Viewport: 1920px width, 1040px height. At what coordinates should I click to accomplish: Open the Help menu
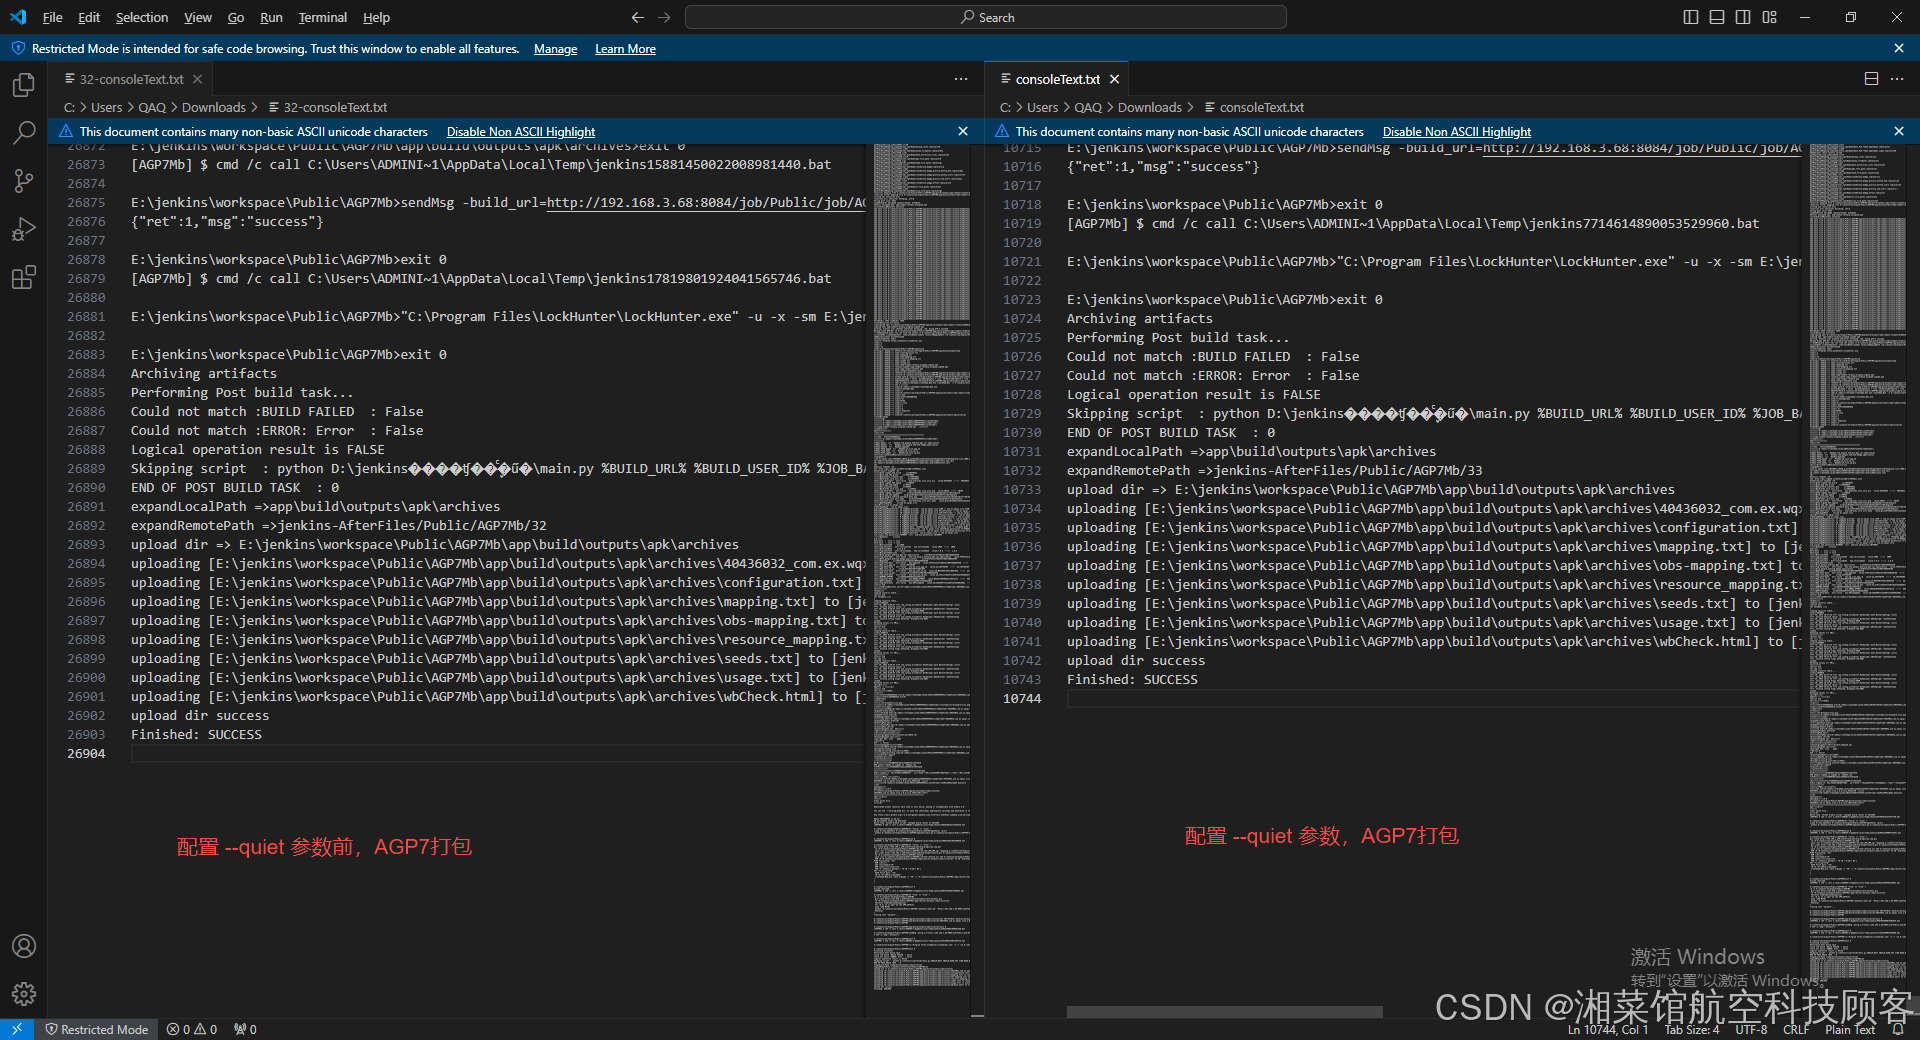pyautogui.click(x=376, y=17)
